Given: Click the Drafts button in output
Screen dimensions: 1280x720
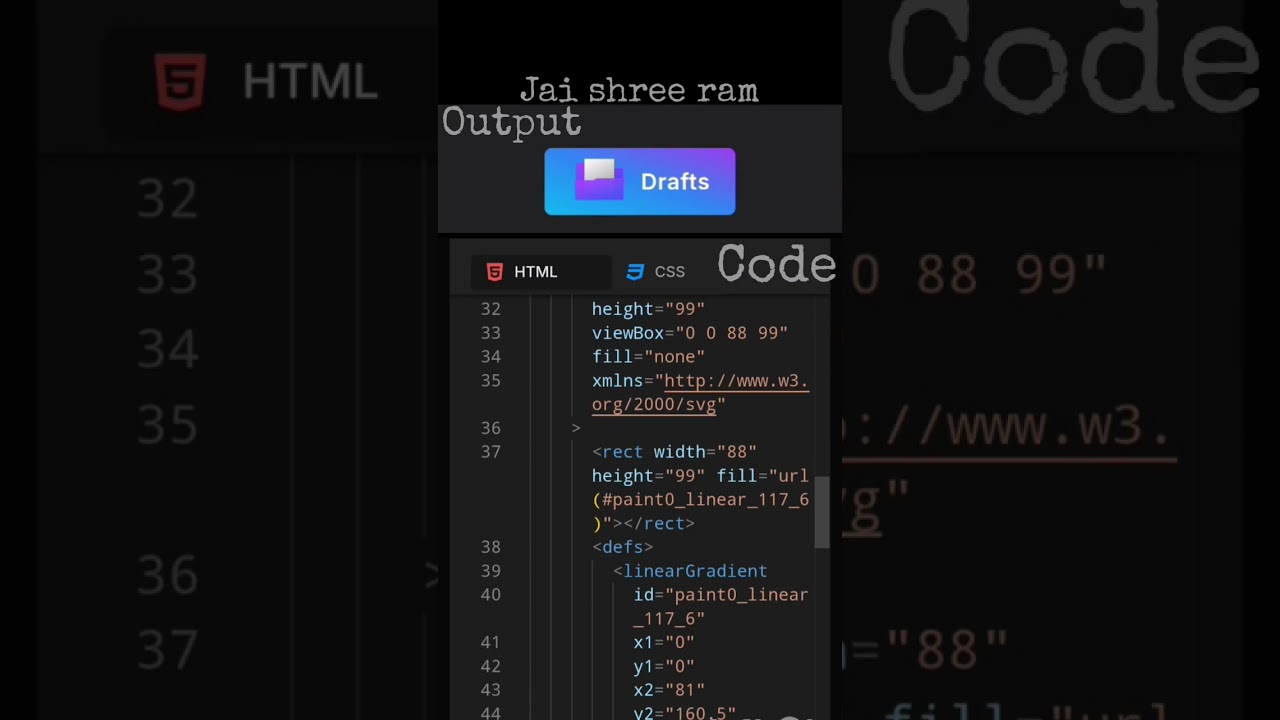Looking at the screenshot, I should [640, 181].
